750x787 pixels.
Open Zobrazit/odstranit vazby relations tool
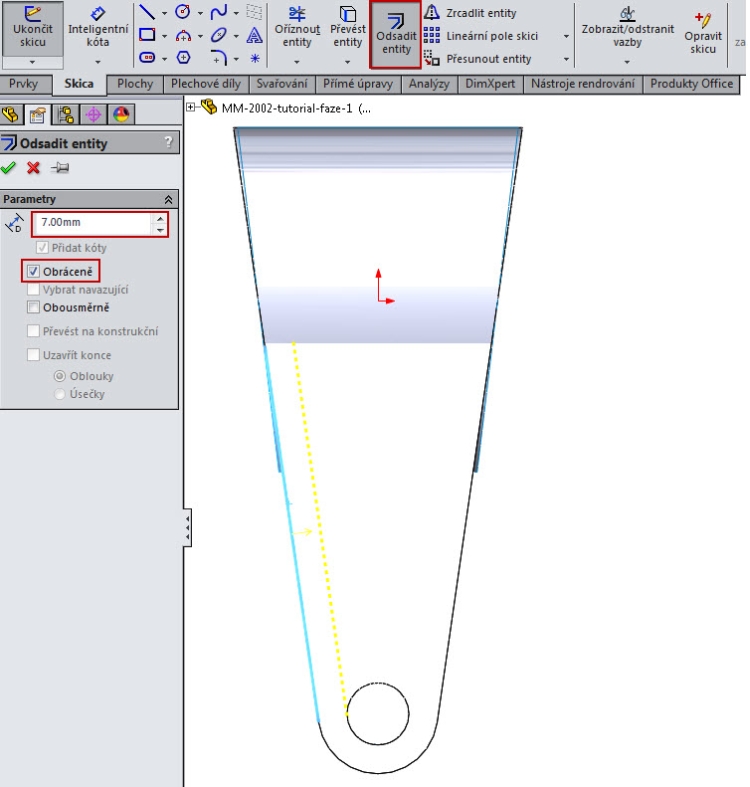628,28
